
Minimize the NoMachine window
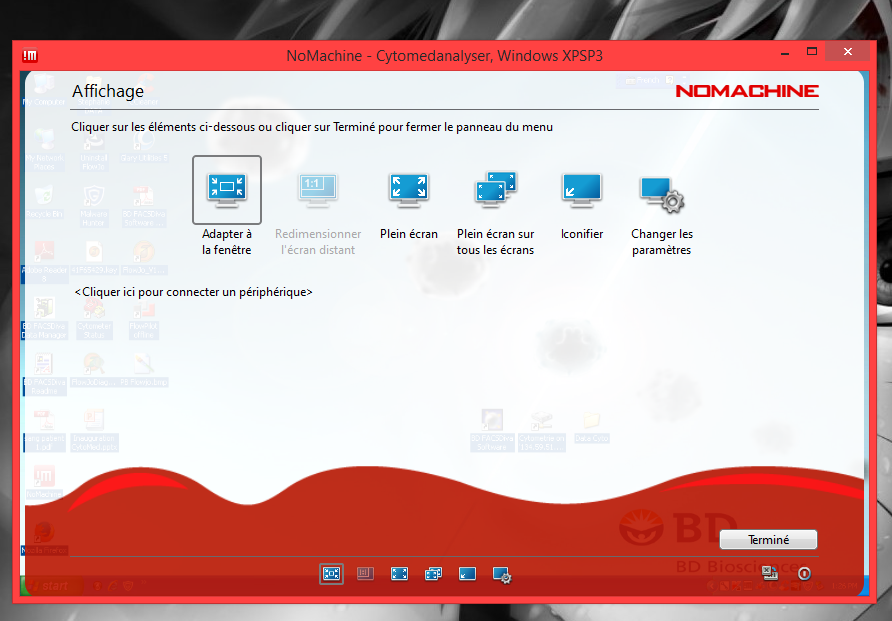point(785,52)
